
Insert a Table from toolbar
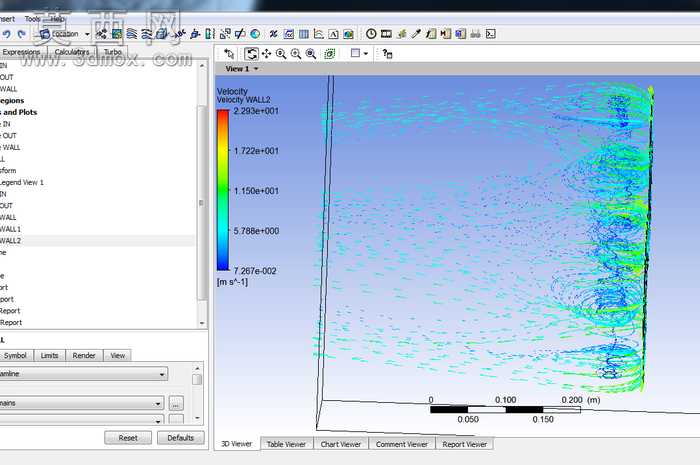click(304, 34)
